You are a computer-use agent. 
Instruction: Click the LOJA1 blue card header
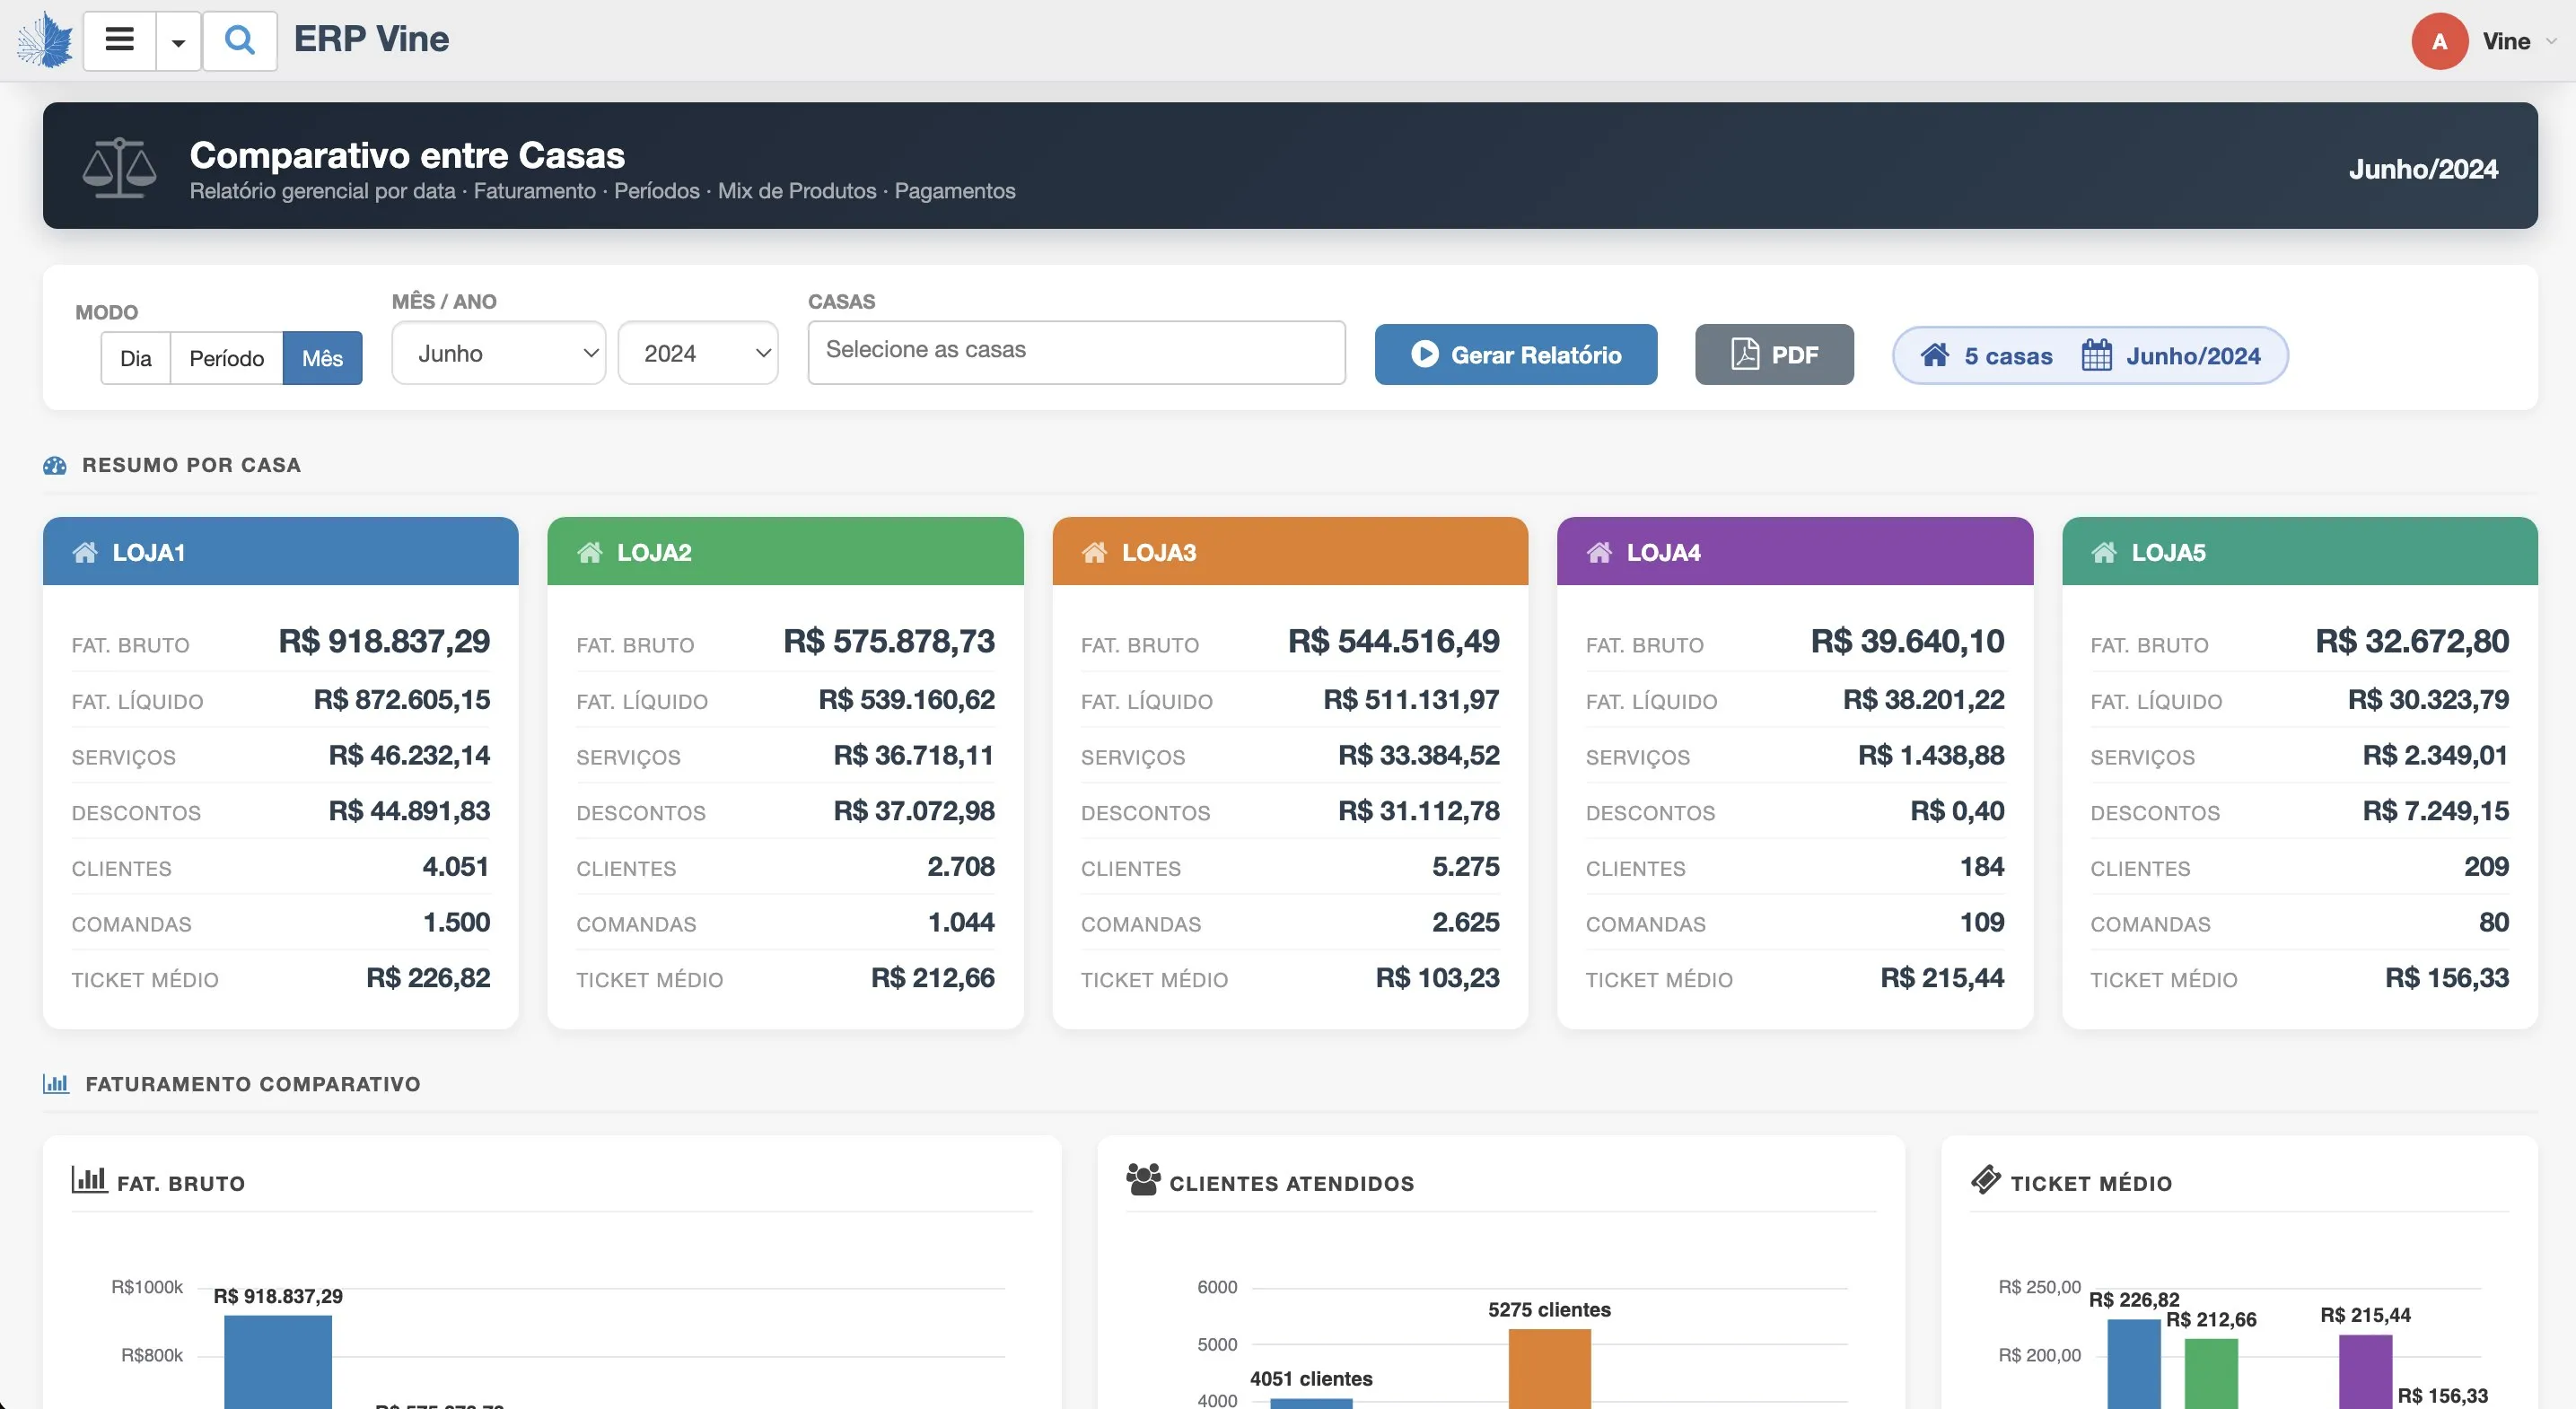281,551
